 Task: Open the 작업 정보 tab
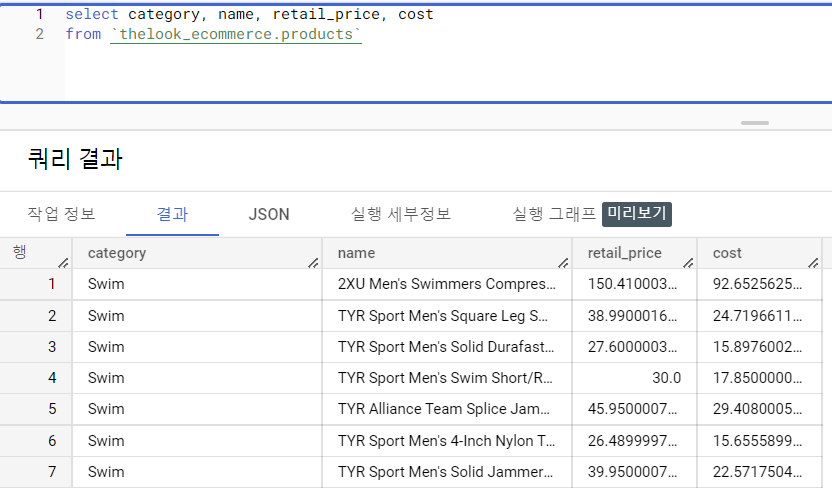pyautogui.click(x=62, y=214)
